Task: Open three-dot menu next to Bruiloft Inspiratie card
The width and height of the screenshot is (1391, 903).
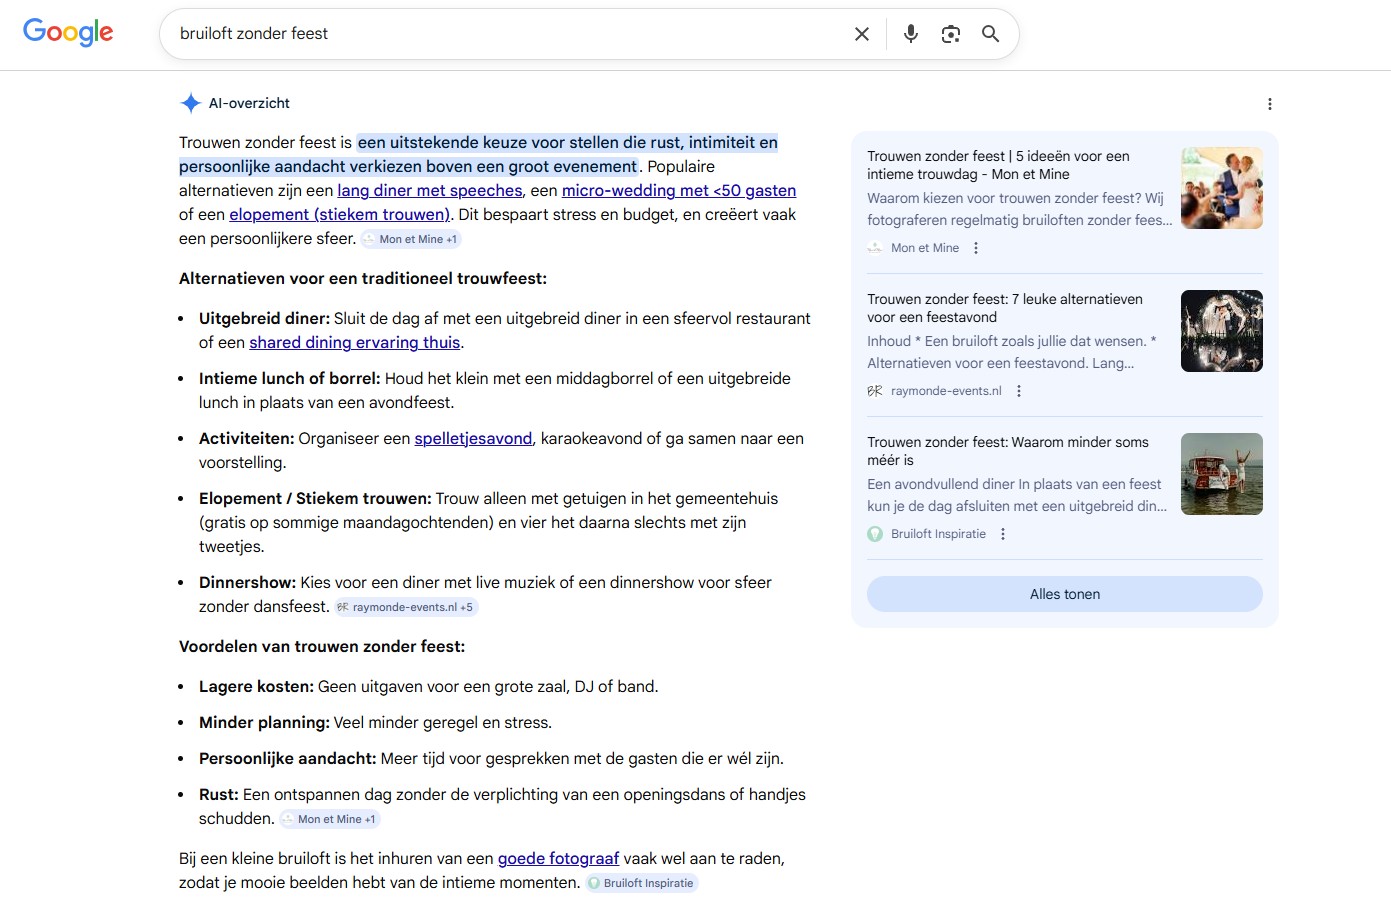Action: [1003, 534]
